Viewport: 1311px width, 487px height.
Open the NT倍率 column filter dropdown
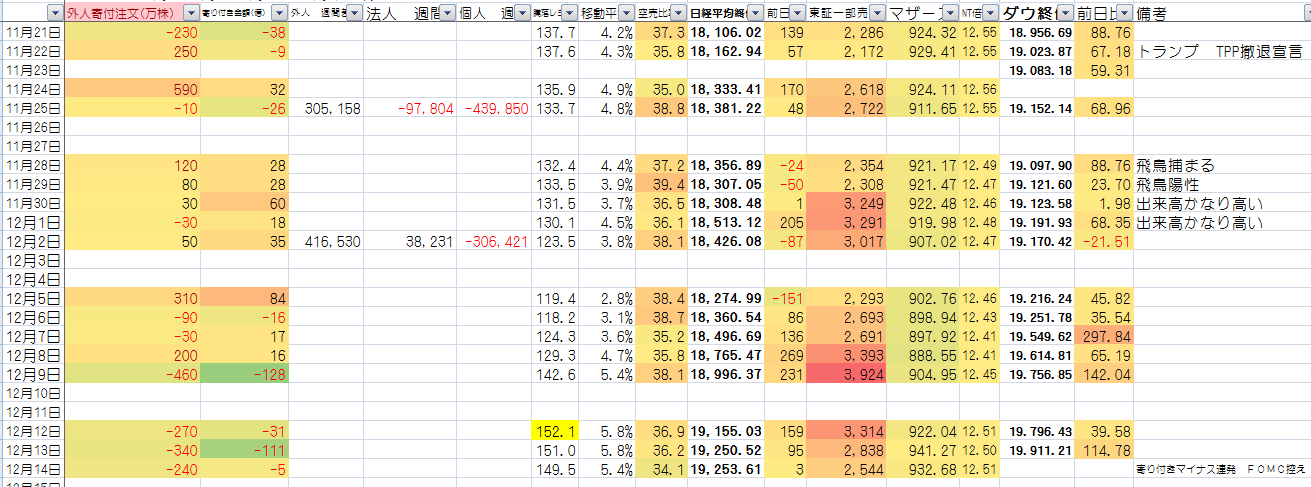tap(992, 14)
